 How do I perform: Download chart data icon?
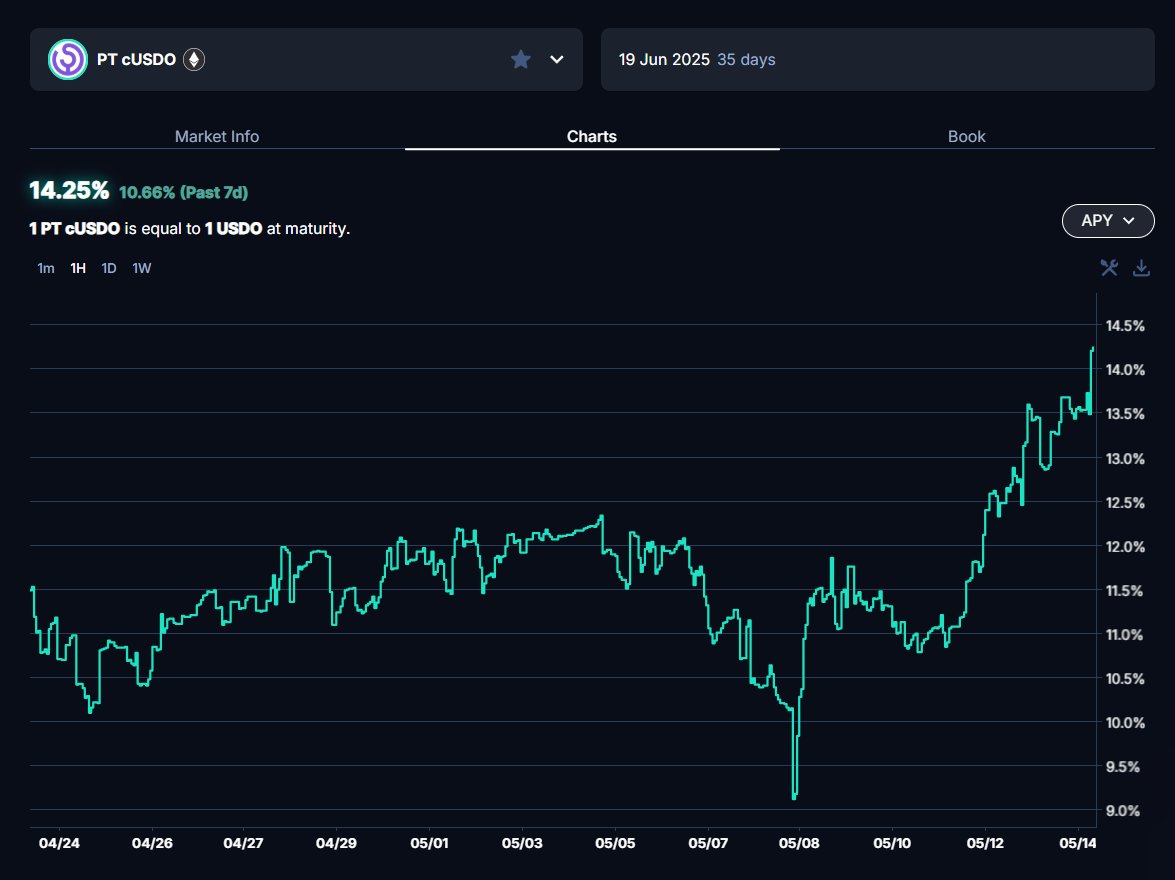[1141, 268]
